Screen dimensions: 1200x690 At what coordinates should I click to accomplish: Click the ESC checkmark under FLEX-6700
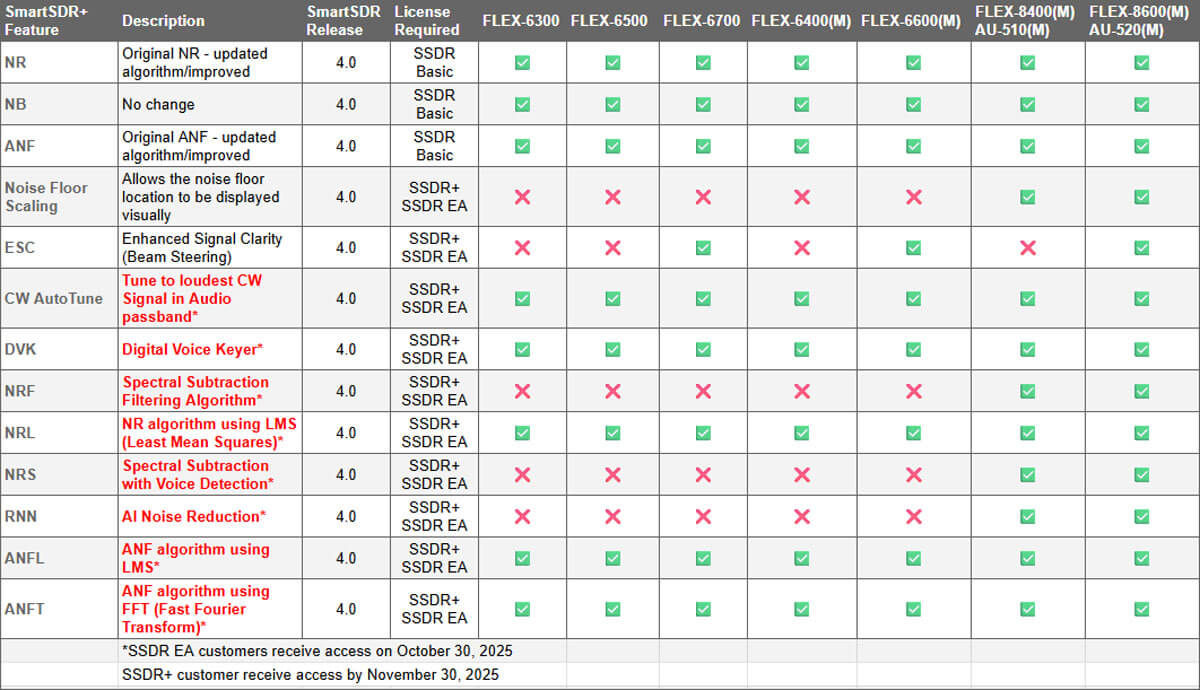point(703,247)
